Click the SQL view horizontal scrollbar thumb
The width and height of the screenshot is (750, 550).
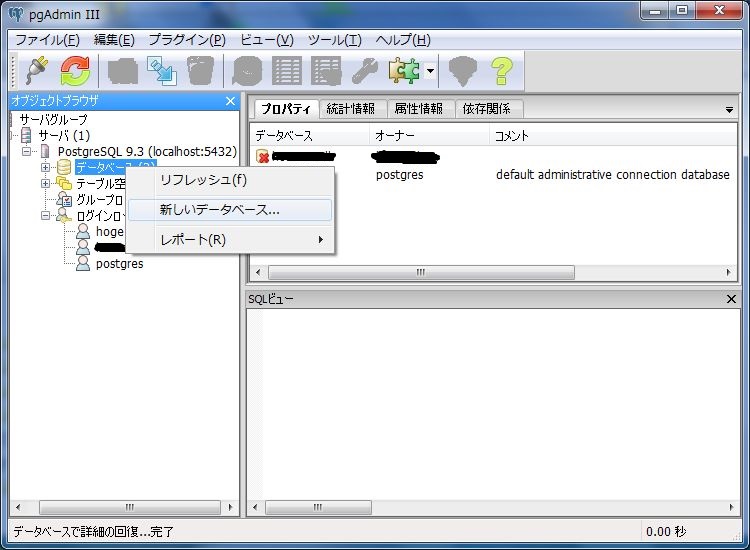(318, 507)
